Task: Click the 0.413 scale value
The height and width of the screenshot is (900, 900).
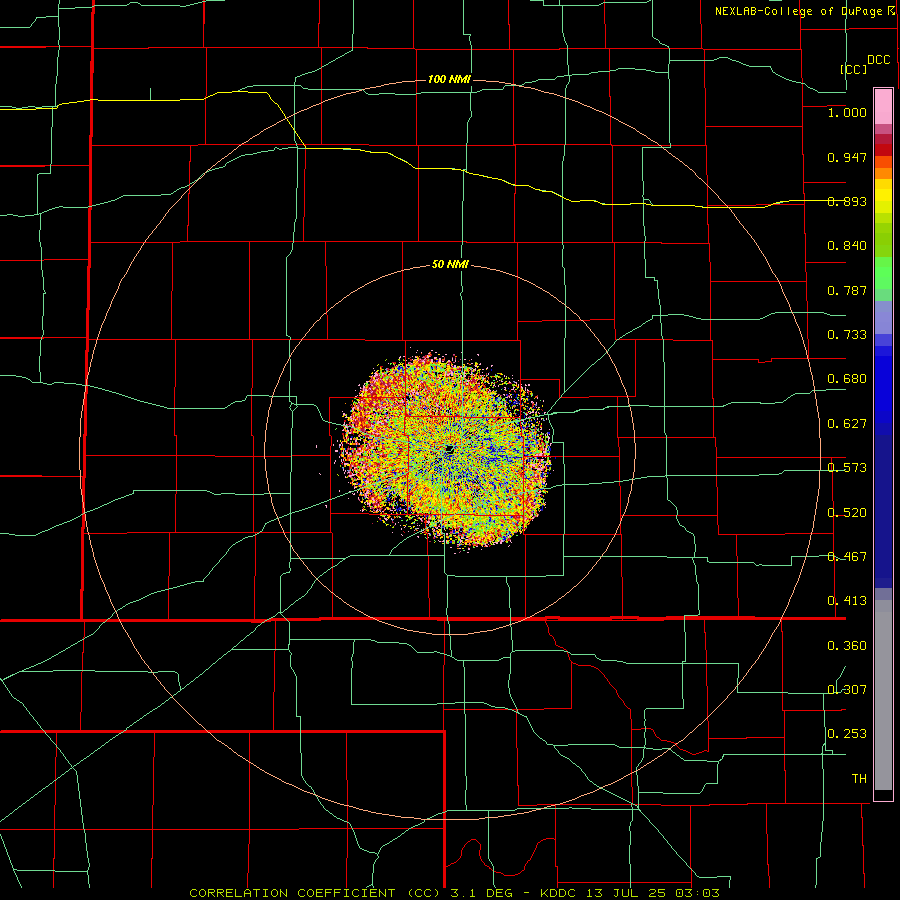Action: click(x=847, y=601)
